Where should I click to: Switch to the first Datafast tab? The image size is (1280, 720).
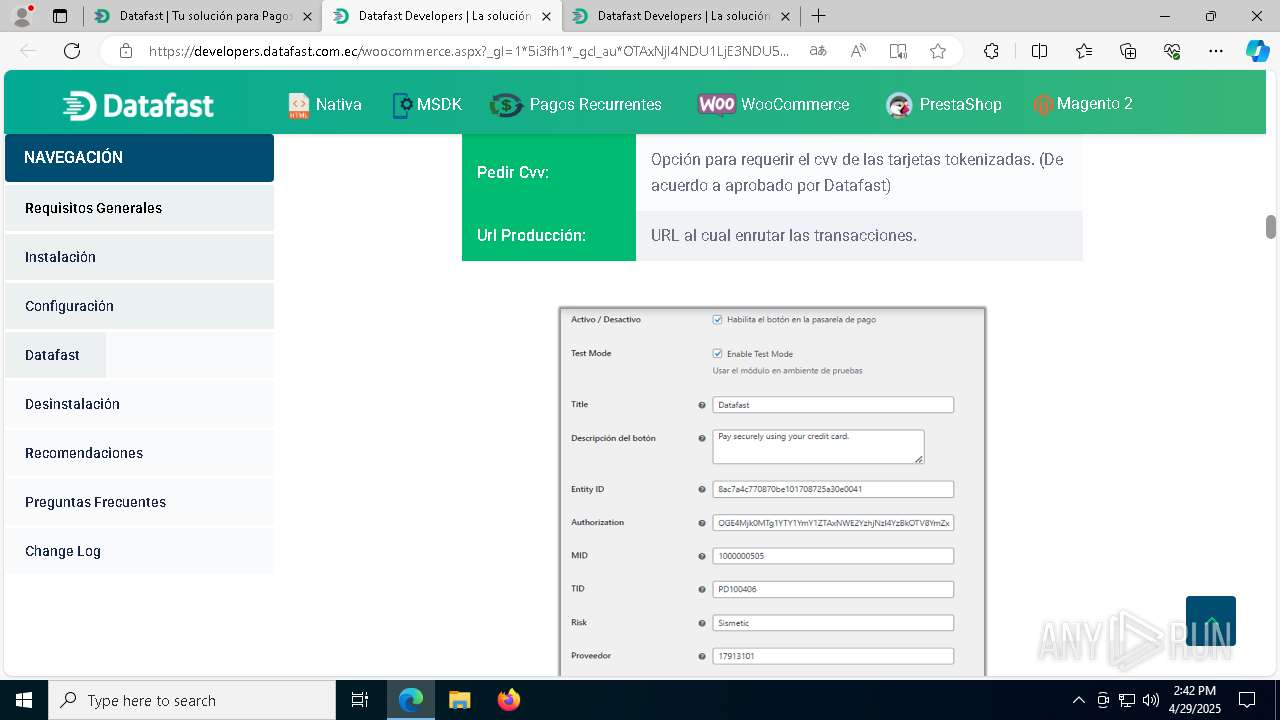point(203,16)
